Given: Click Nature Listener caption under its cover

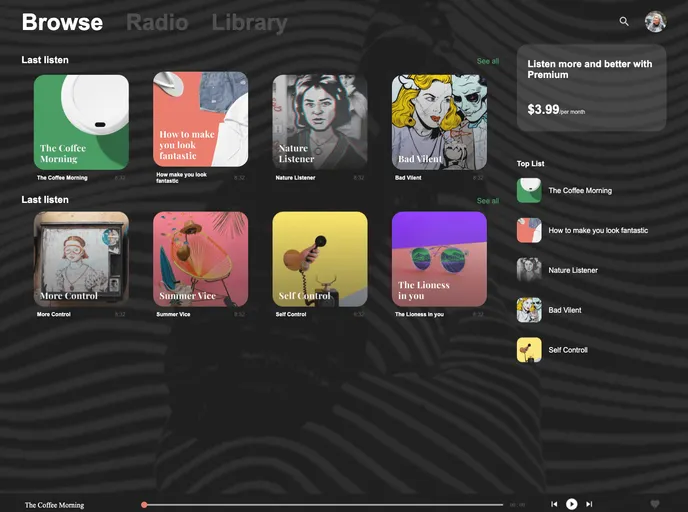Looking at the screenshot, I should (x=295, y=178).
